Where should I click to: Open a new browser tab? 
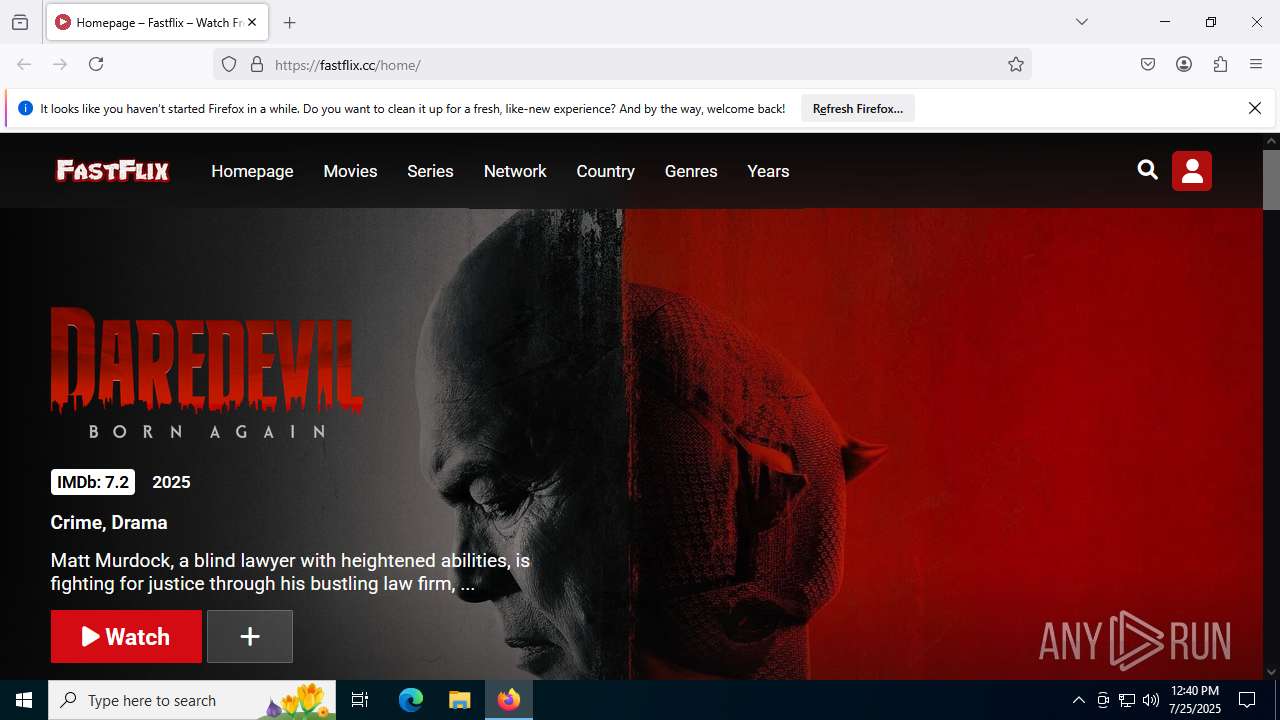(290, 22)
